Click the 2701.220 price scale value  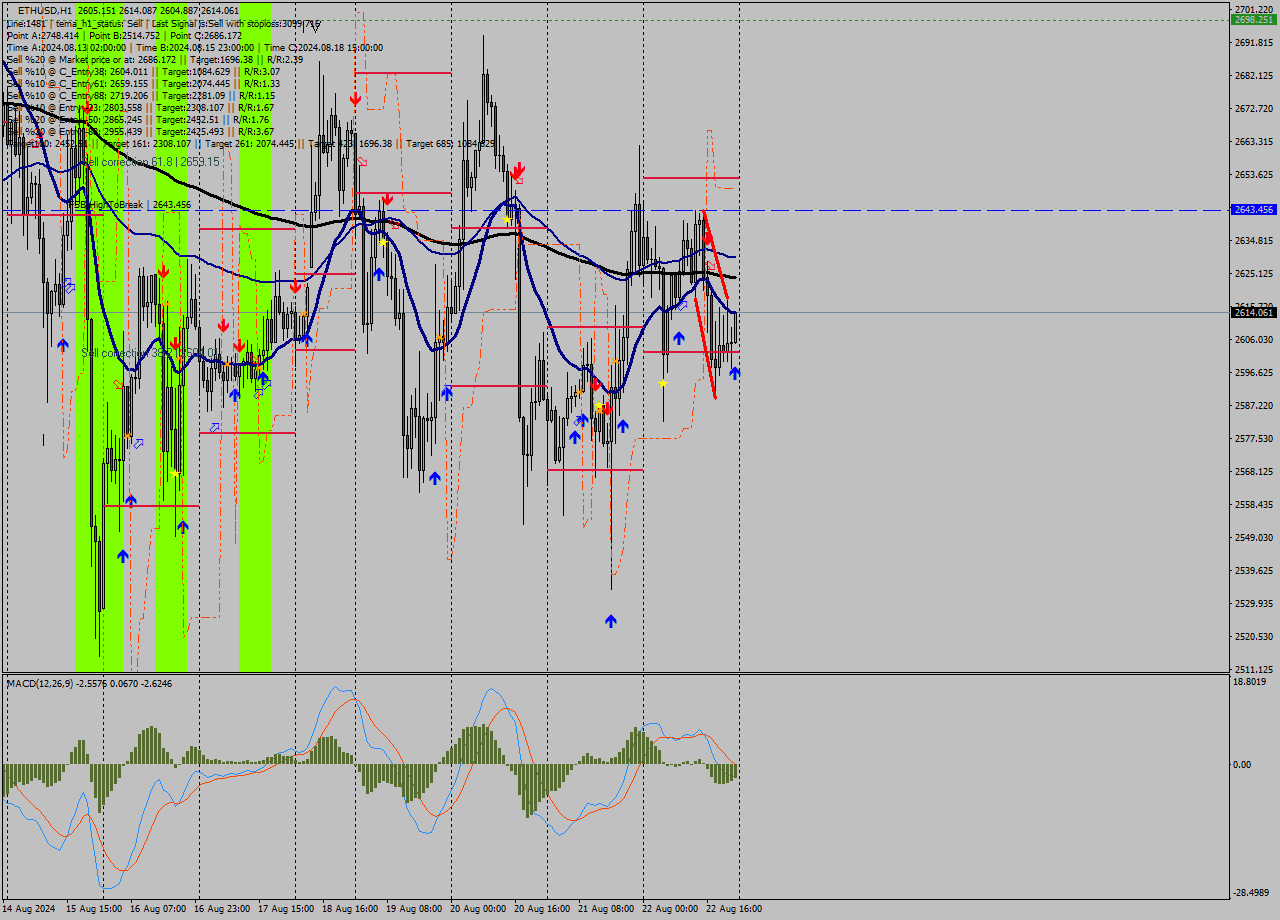[1254, 9]
